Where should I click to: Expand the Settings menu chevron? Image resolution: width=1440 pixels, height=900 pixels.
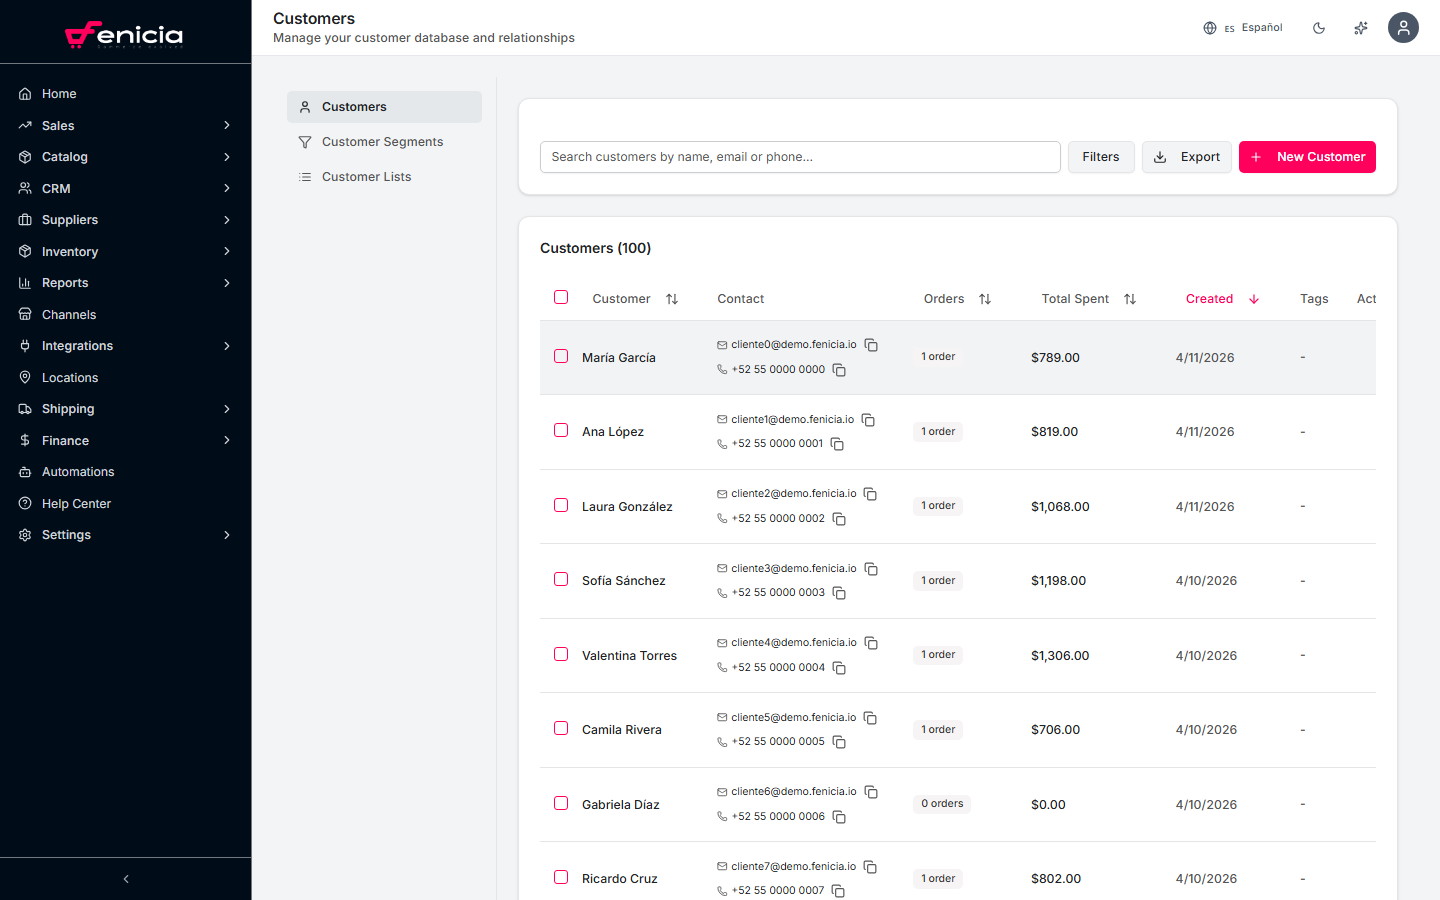[x=226, y=534]
